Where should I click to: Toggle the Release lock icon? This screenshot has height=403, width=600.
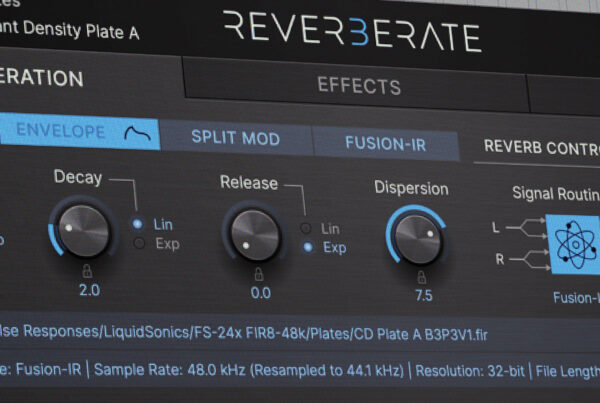(x=259, y=274)
